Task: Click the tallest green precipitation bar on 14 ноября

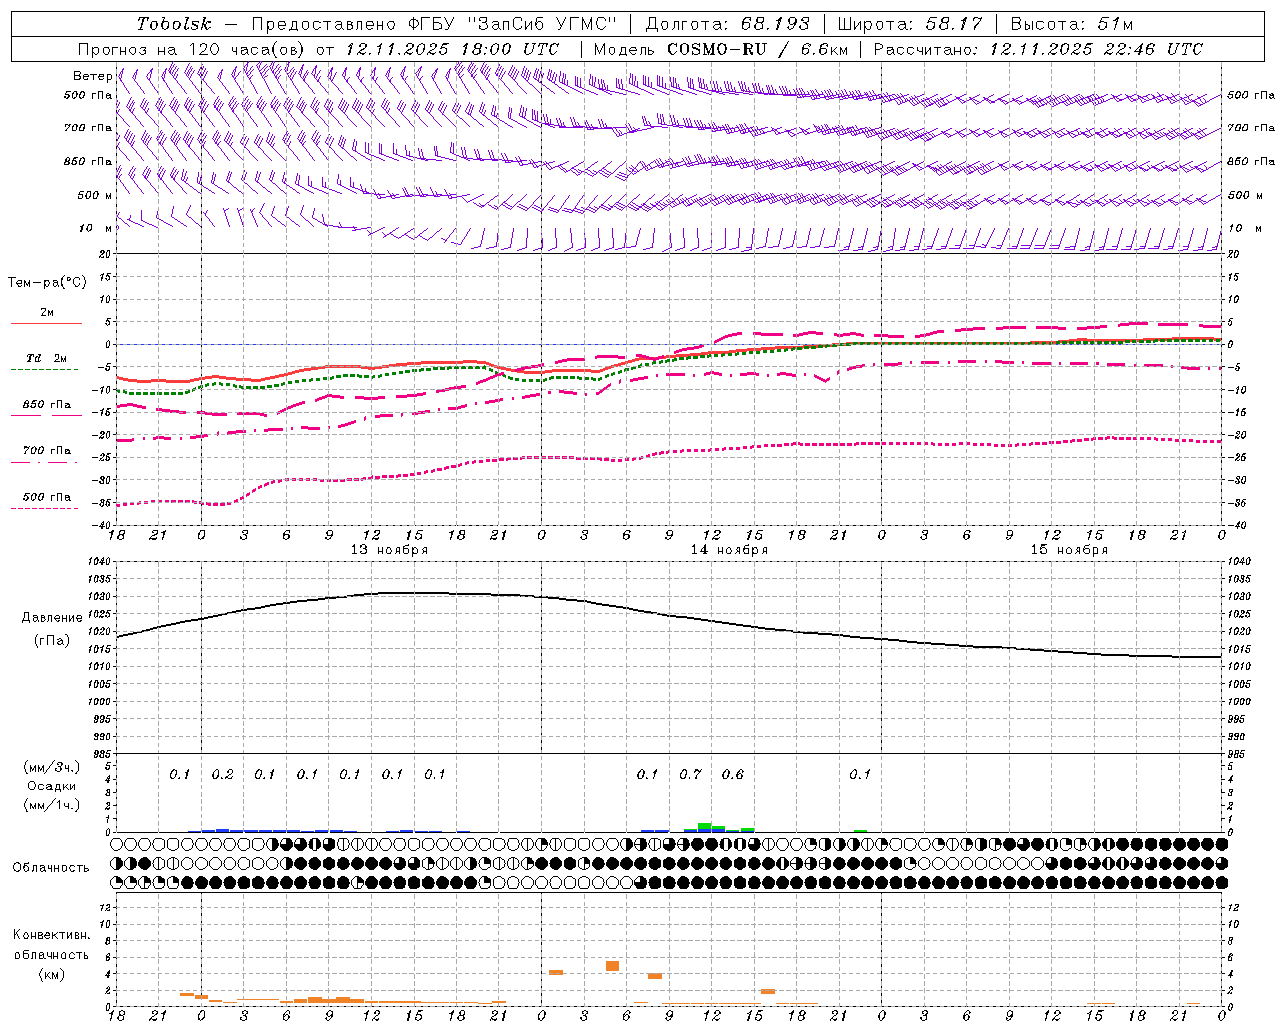Action: click(x=704, y=827)
